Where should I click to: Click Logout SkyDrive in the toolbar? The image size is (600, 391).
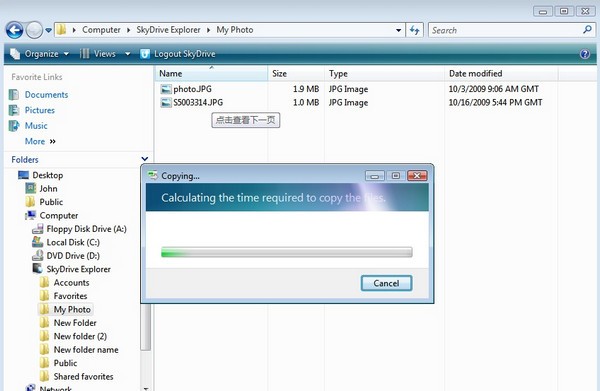pos(184,54)
